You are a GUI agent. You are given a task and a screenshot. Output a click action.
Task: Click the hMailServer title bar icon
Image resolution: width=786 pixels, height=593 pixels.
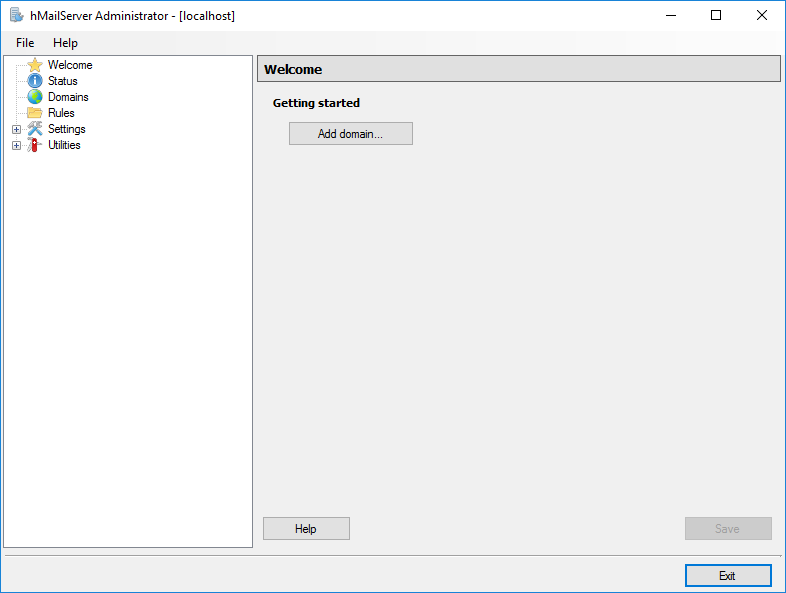click(x=17, y=15)
